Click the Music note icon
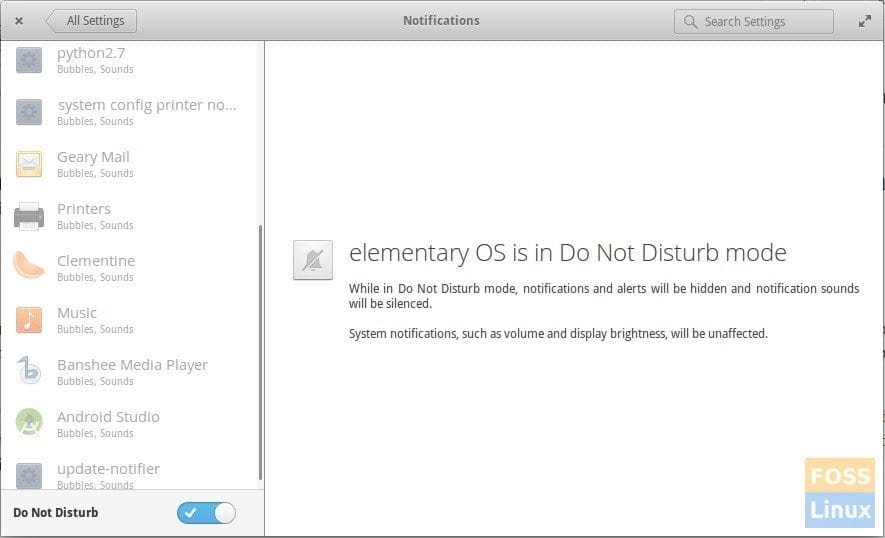The image size is (885, 538). coord(29,320)
